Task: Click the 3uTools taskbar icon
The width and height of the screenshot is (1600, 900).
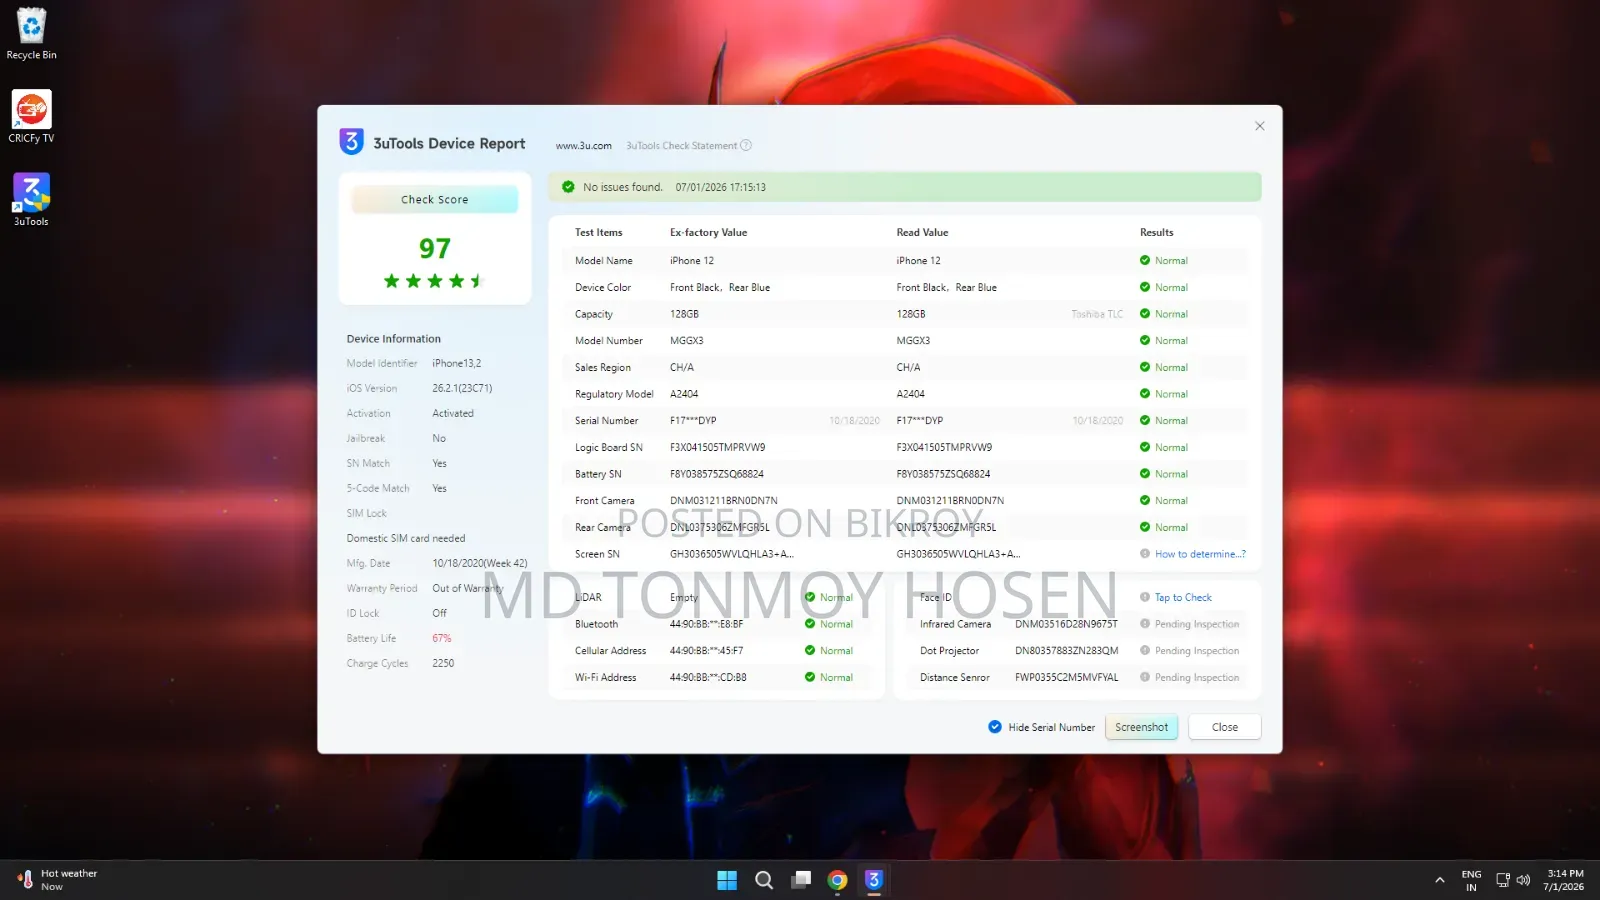Action: 874,880
